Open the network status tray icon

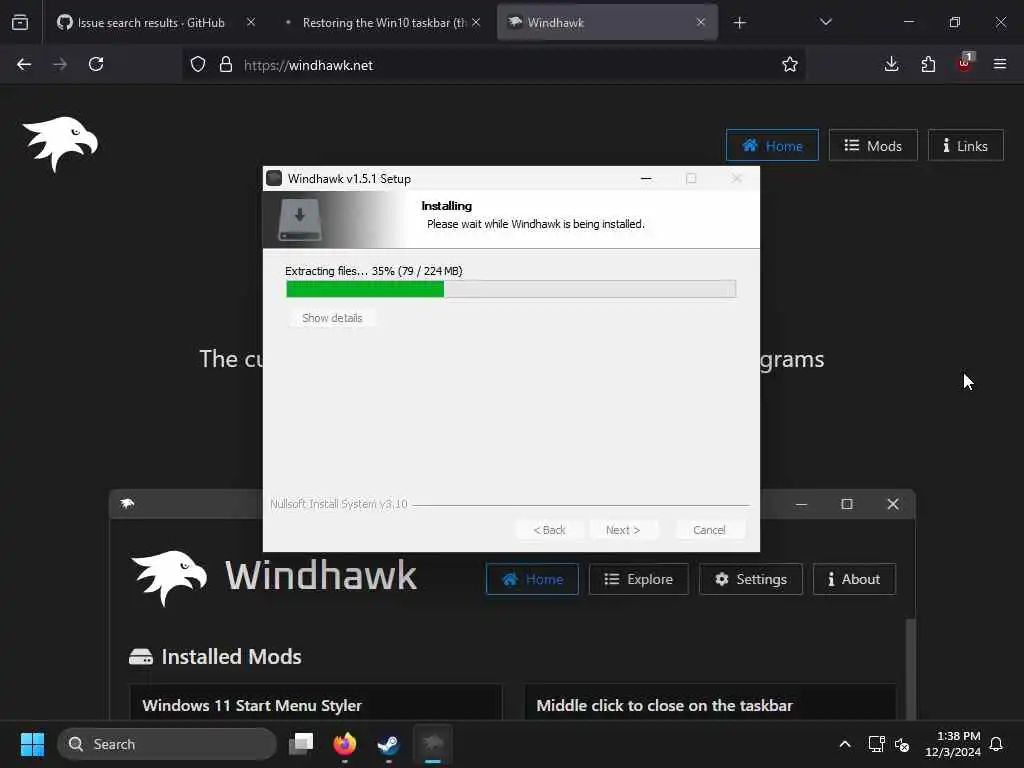876,744
